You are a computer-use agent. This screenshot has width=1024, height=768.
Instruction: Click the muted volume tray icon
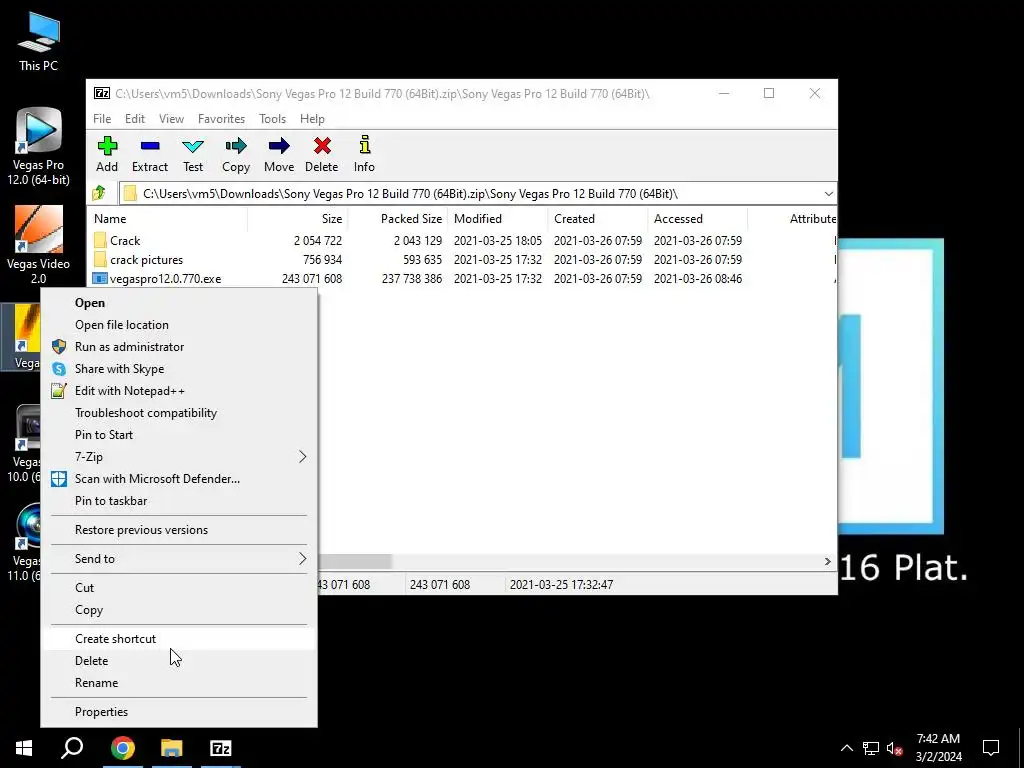click(895, 748)
